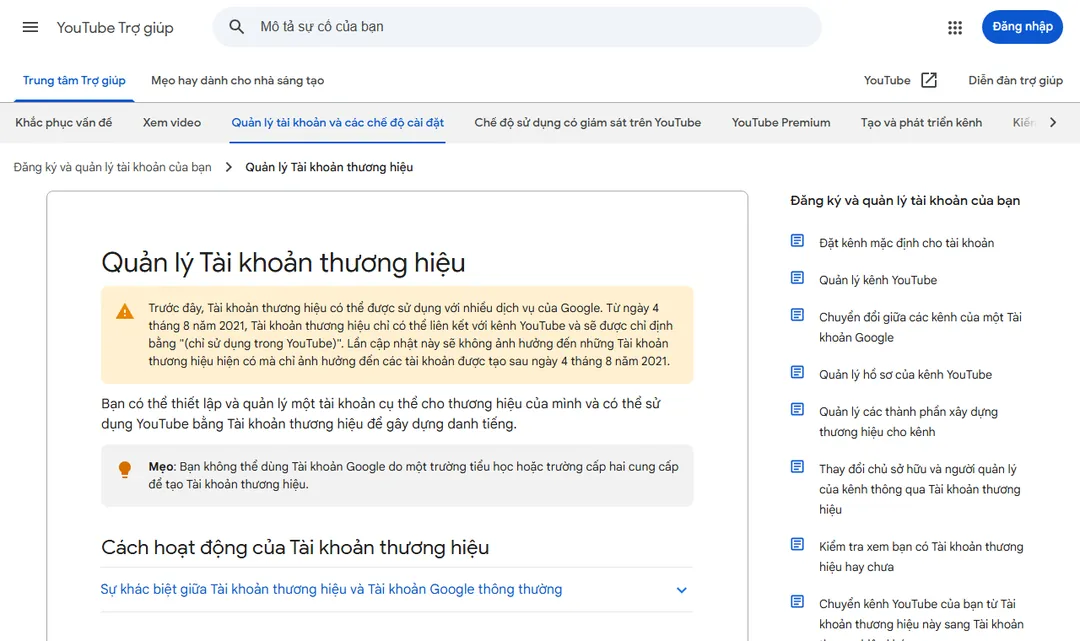Open Quản lý các thành phần xây dựng article

click(908, 421)
